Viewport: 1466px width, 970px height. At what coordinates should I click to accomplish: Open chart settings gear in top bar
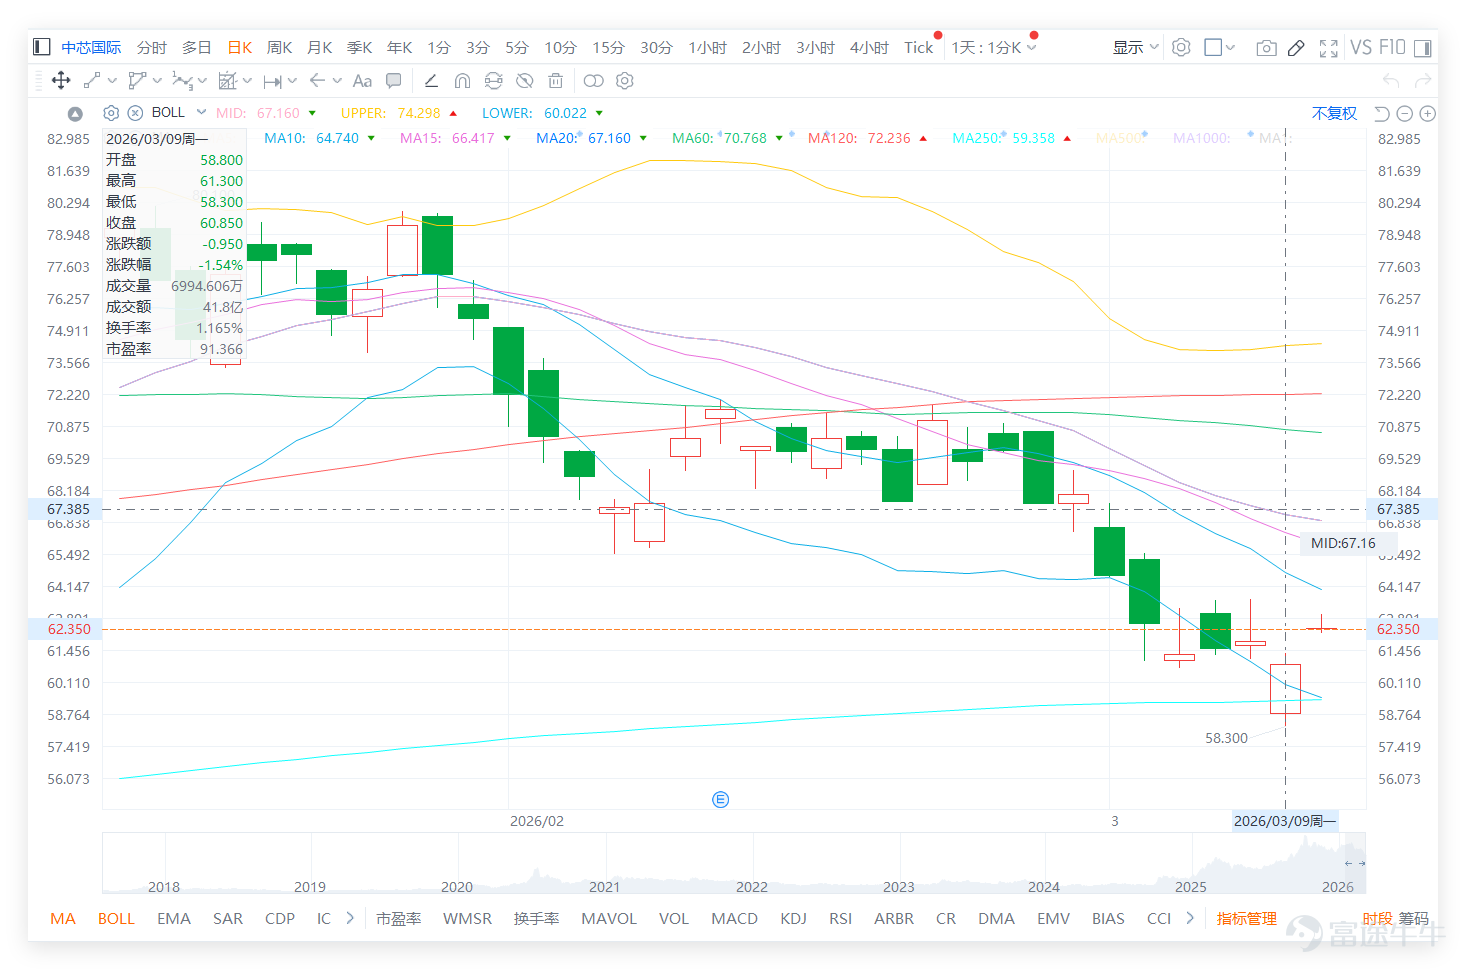(1181, 47)
